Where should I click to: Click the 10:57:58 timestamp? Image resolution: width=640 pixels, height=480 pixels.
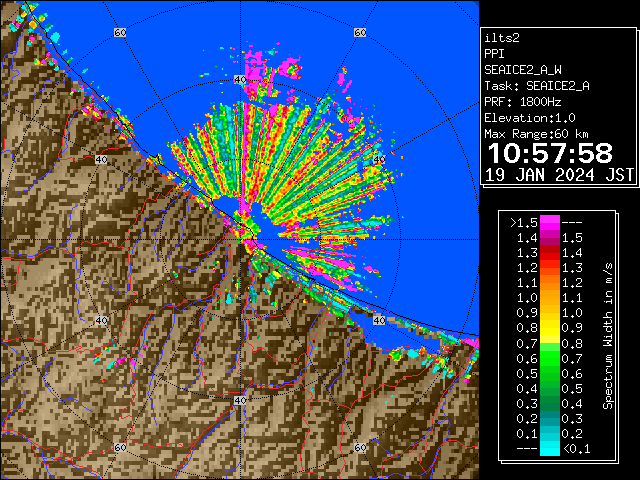click(550, 153)
